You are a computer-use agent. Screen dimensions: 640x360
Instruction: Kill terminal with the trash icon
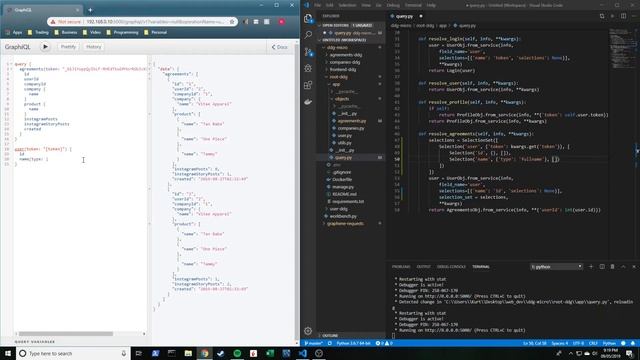pyautogui.click(x=612, y=267)
